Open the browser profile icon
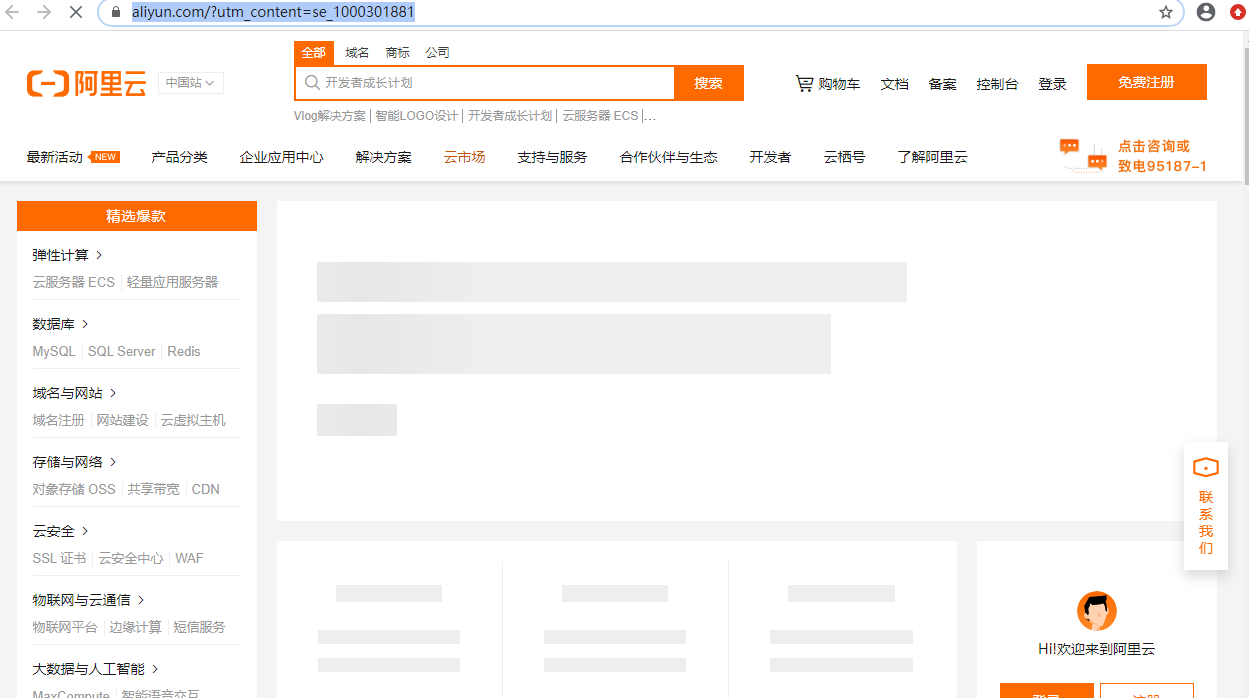 point(1205,13)
